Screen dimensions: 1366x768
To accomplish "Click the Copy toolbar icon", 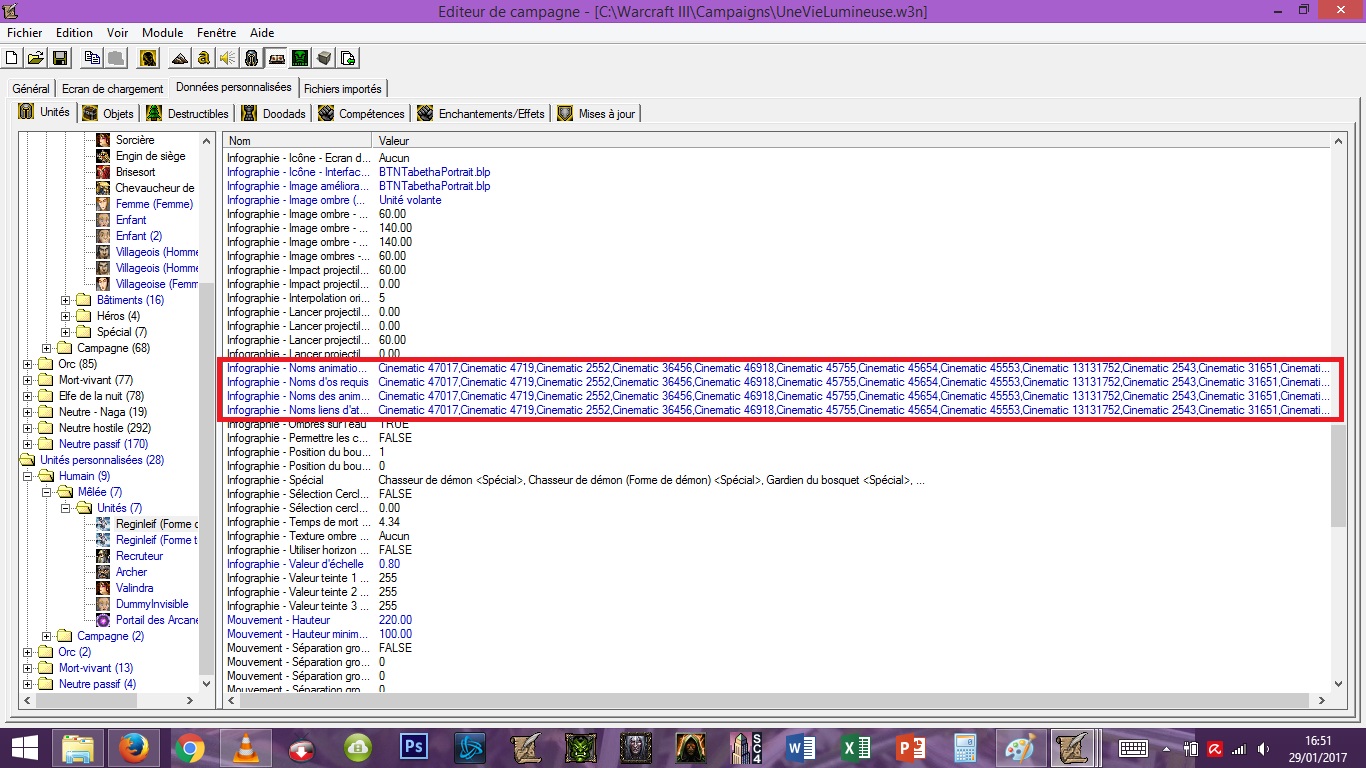I will tap(93, 58).
